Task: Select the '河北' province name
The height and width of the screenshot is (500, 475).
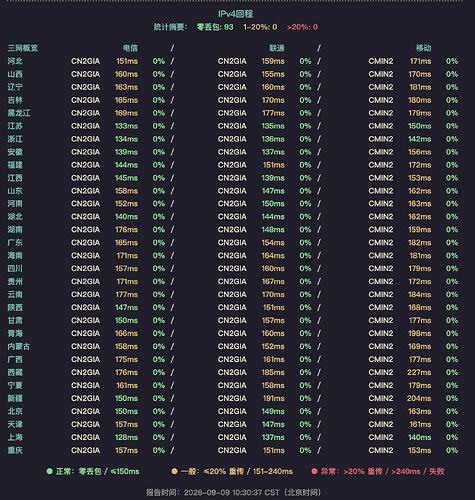Action: [x=15, y=61]
